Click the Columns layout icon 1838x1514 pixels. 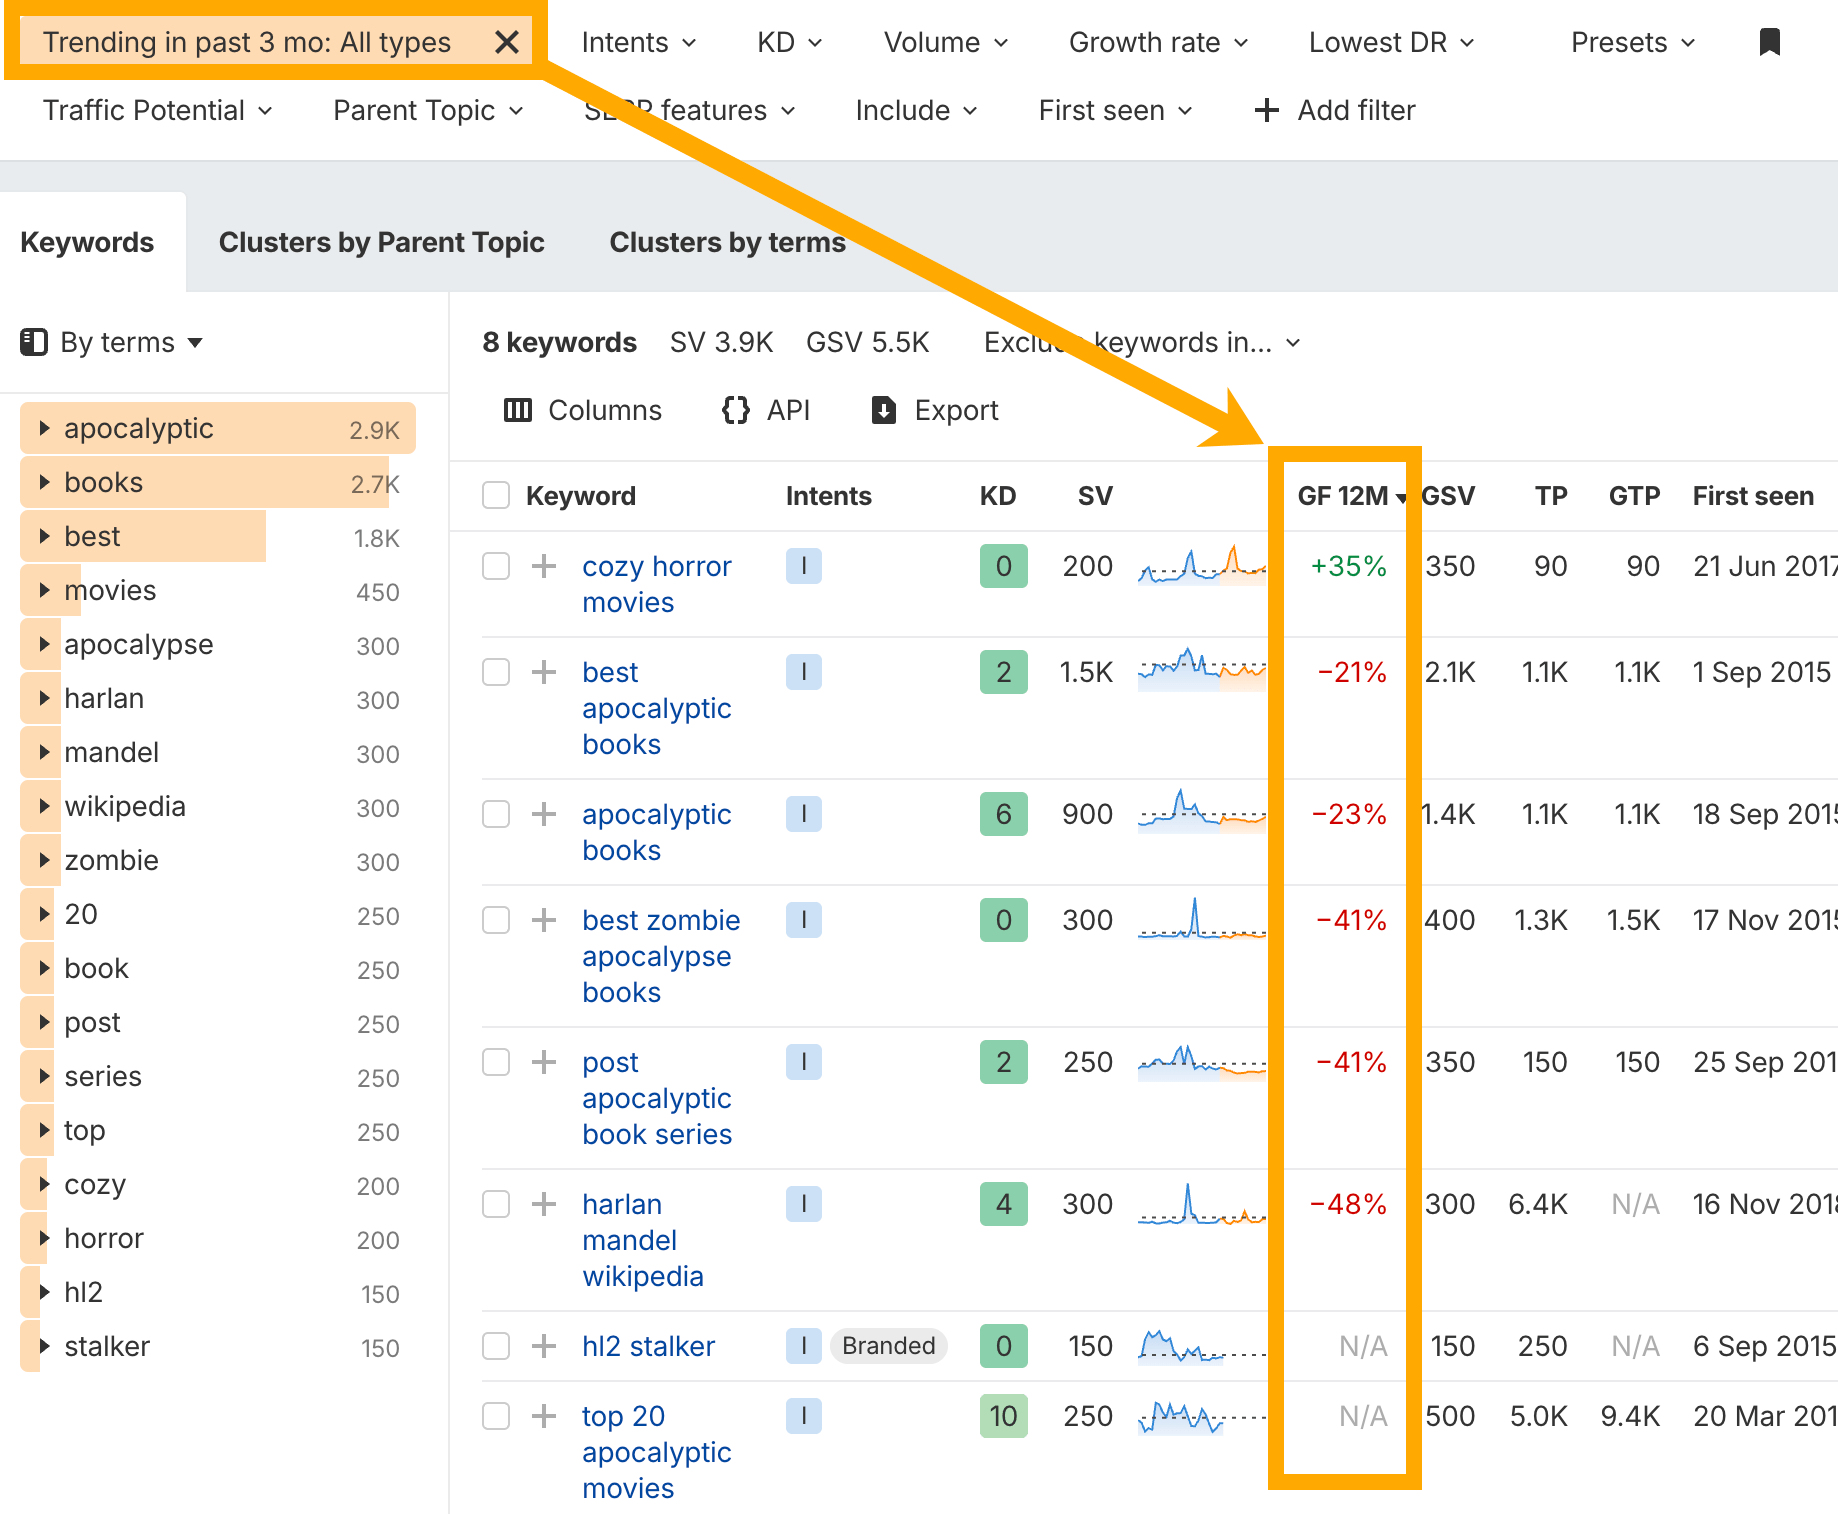[x=517, y=410]
